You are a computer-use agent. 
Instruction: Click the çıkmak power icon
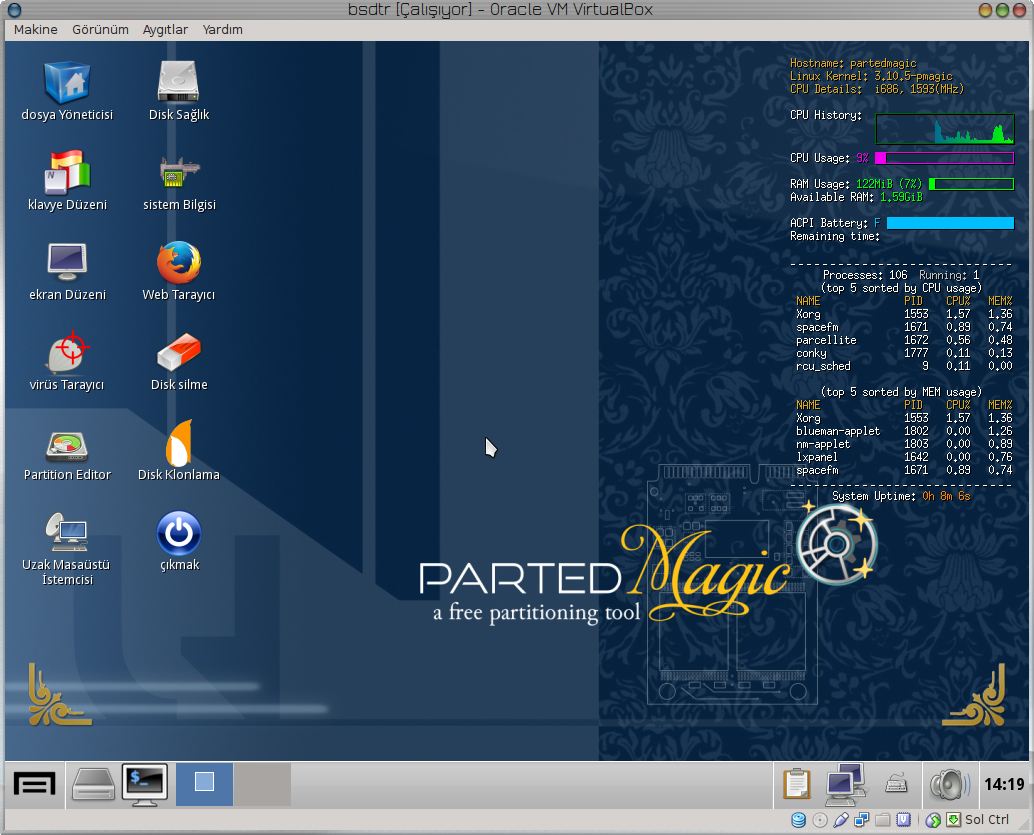[x=179, y=541]
